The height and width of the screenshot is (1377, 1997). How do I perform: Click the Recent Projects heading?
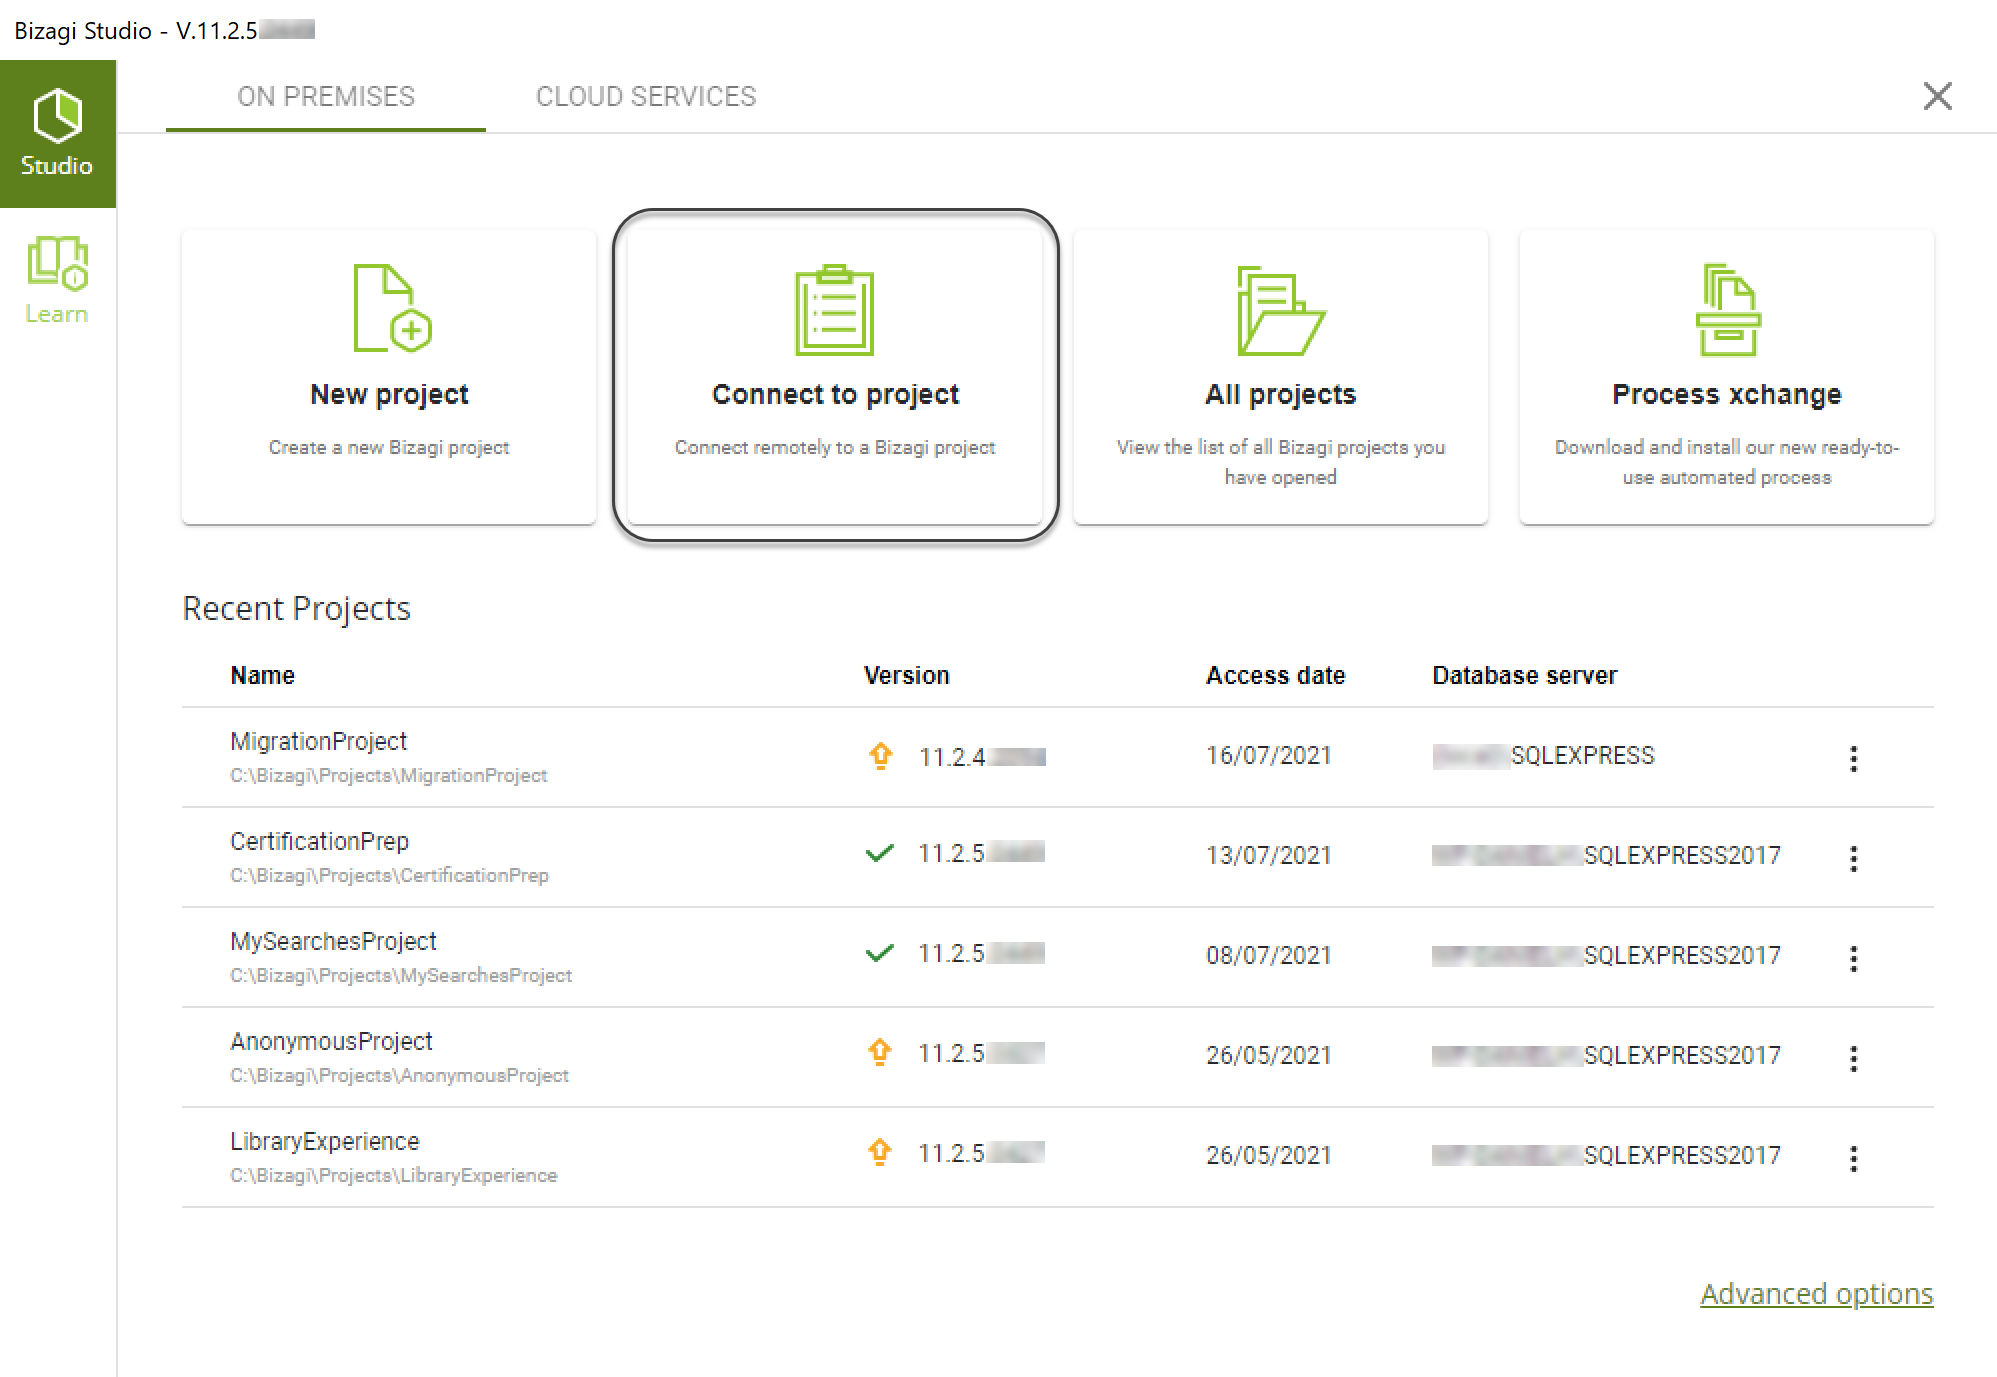click(x=296, y=608)
